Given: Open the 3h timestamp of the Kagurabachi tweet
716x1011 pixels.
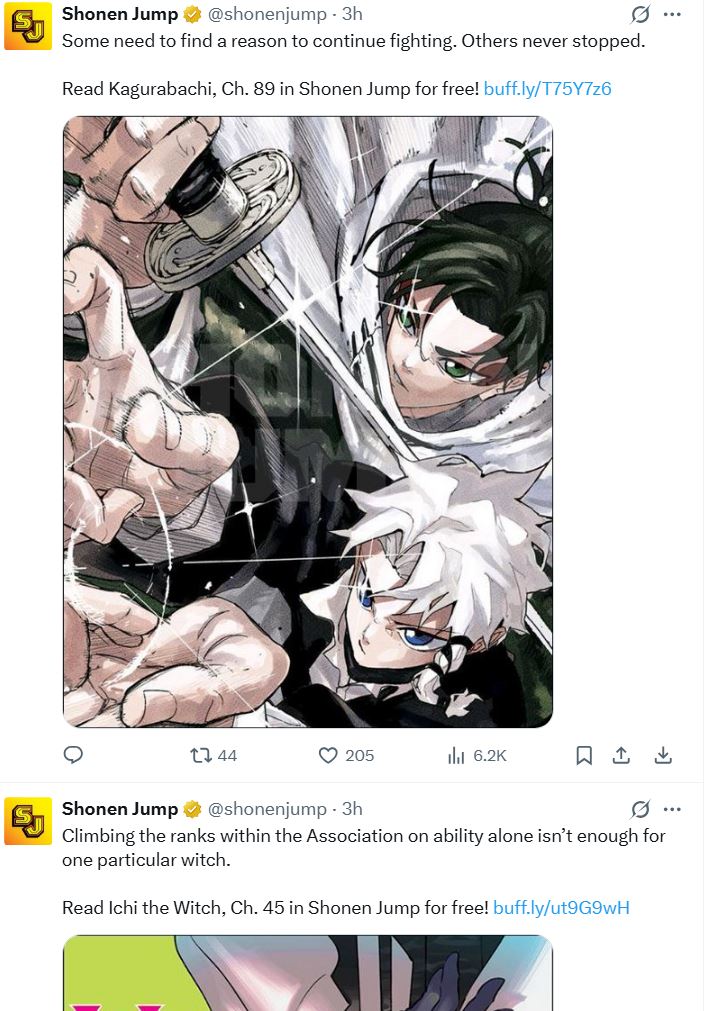Looking at the screenshot, I should 352,14.
